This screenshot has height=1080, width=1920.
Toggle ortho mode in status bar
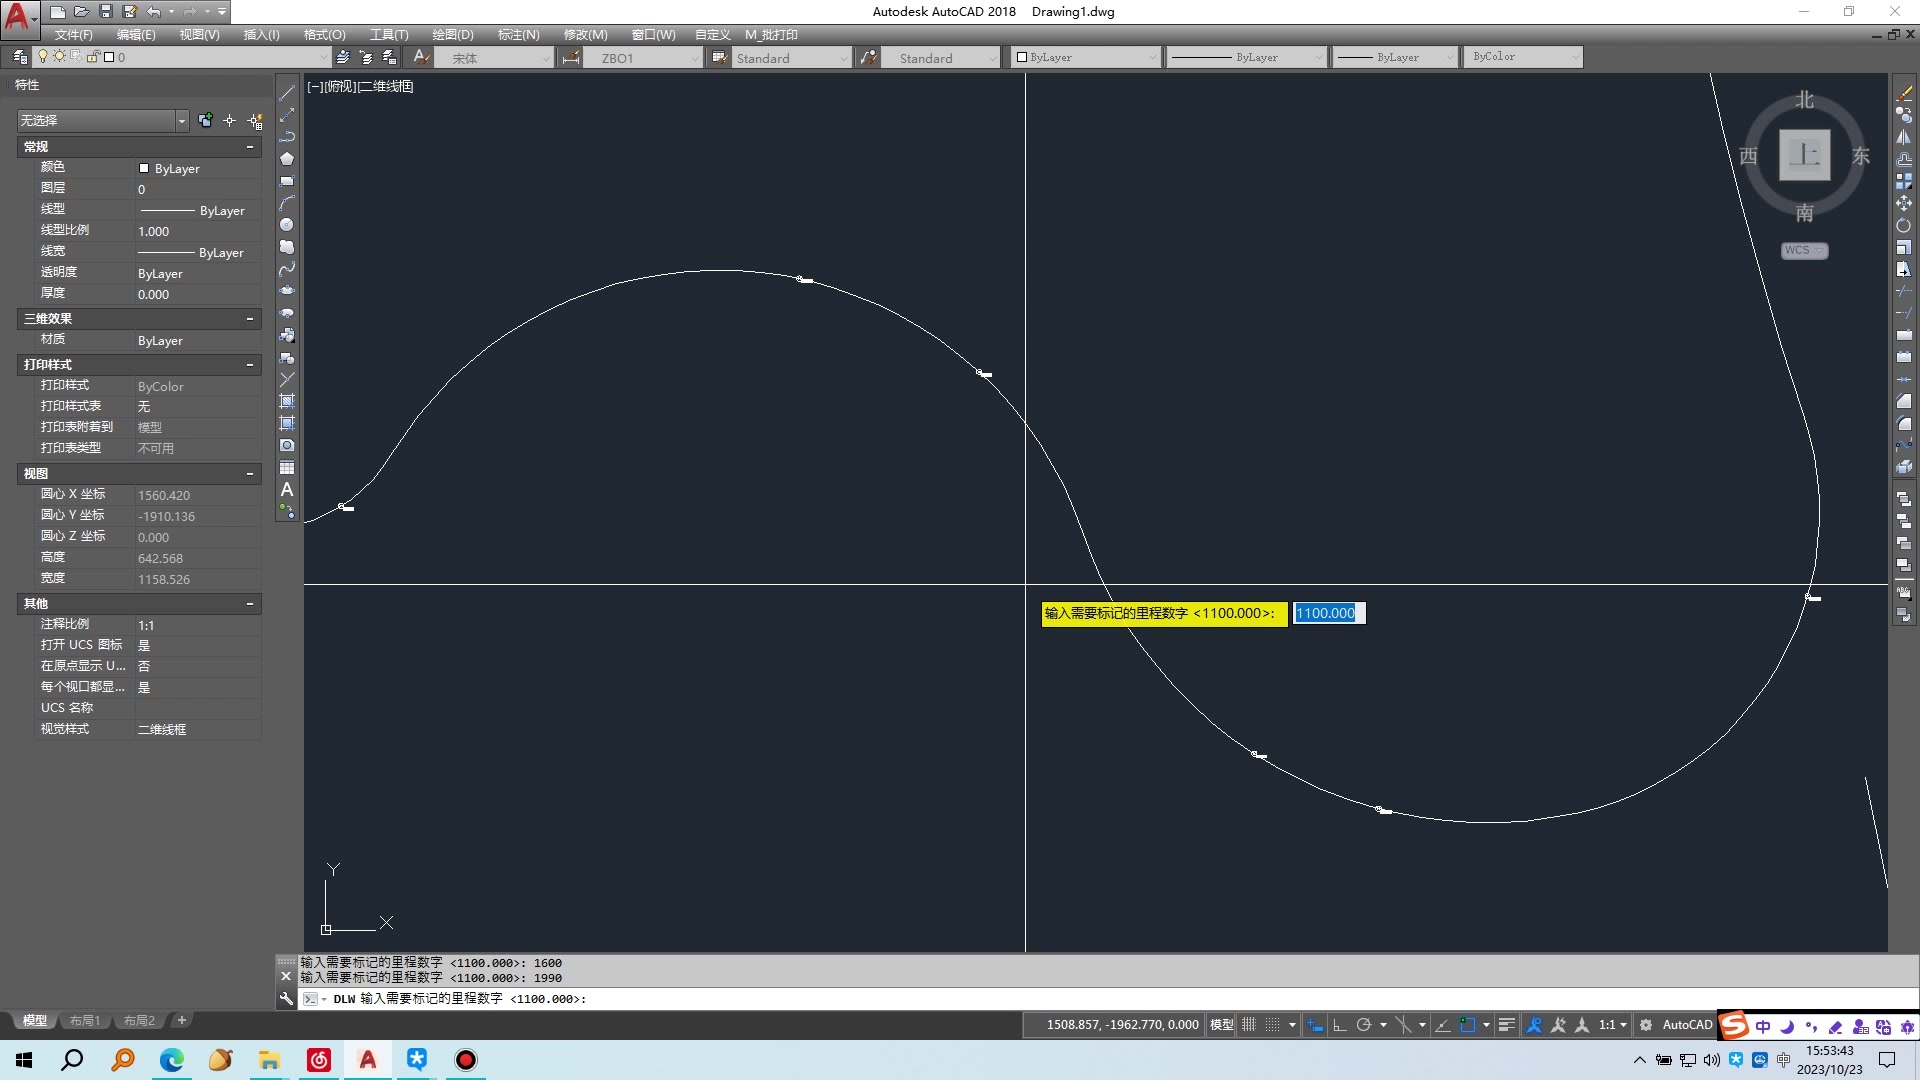tap(1340, 1025)
